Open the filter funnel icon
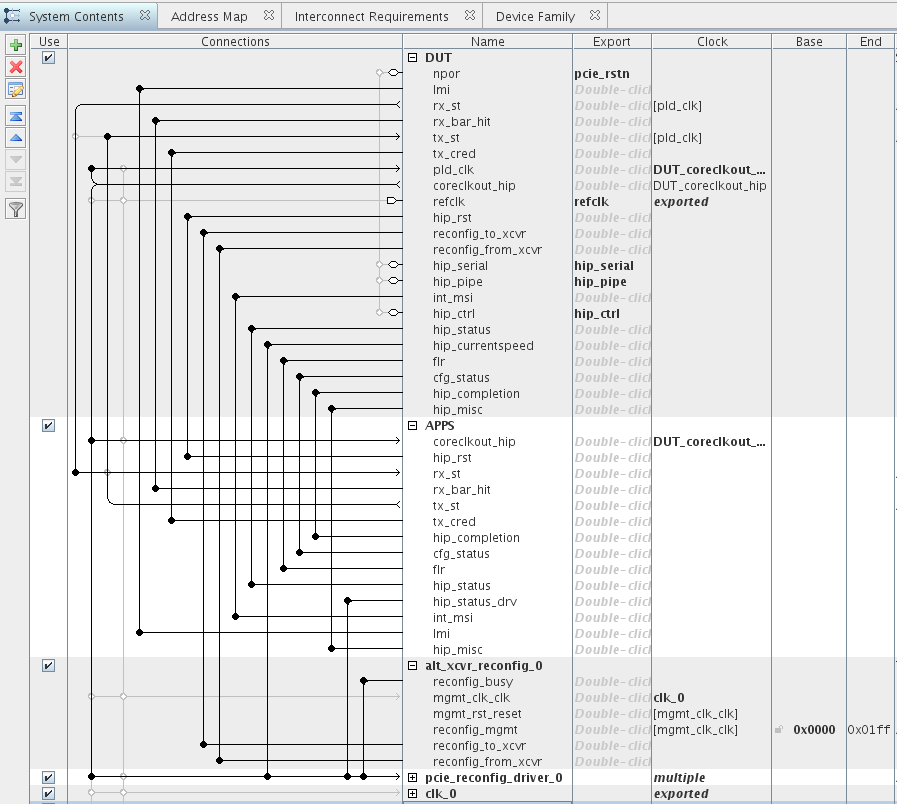This screenshot has width=897, height=804. click(x=16, y=208)
